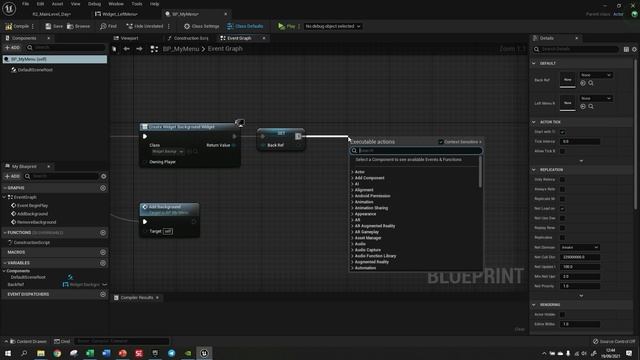Collapse the Variables section
Viewport: 640px width, 360px height.
(x=5, y=263)
